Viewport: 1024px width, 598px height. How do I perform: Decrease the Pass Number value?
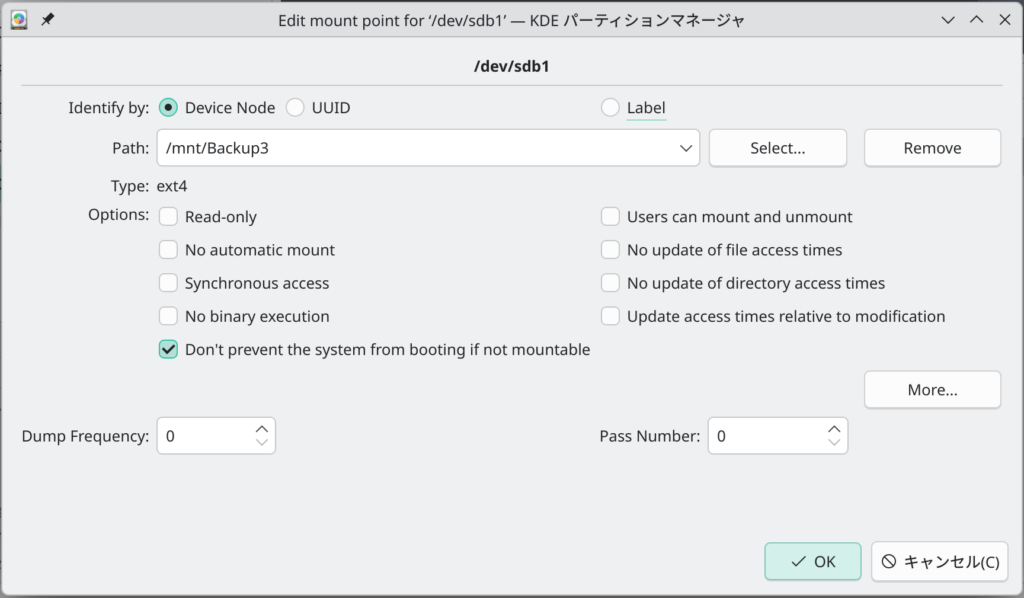834,443
